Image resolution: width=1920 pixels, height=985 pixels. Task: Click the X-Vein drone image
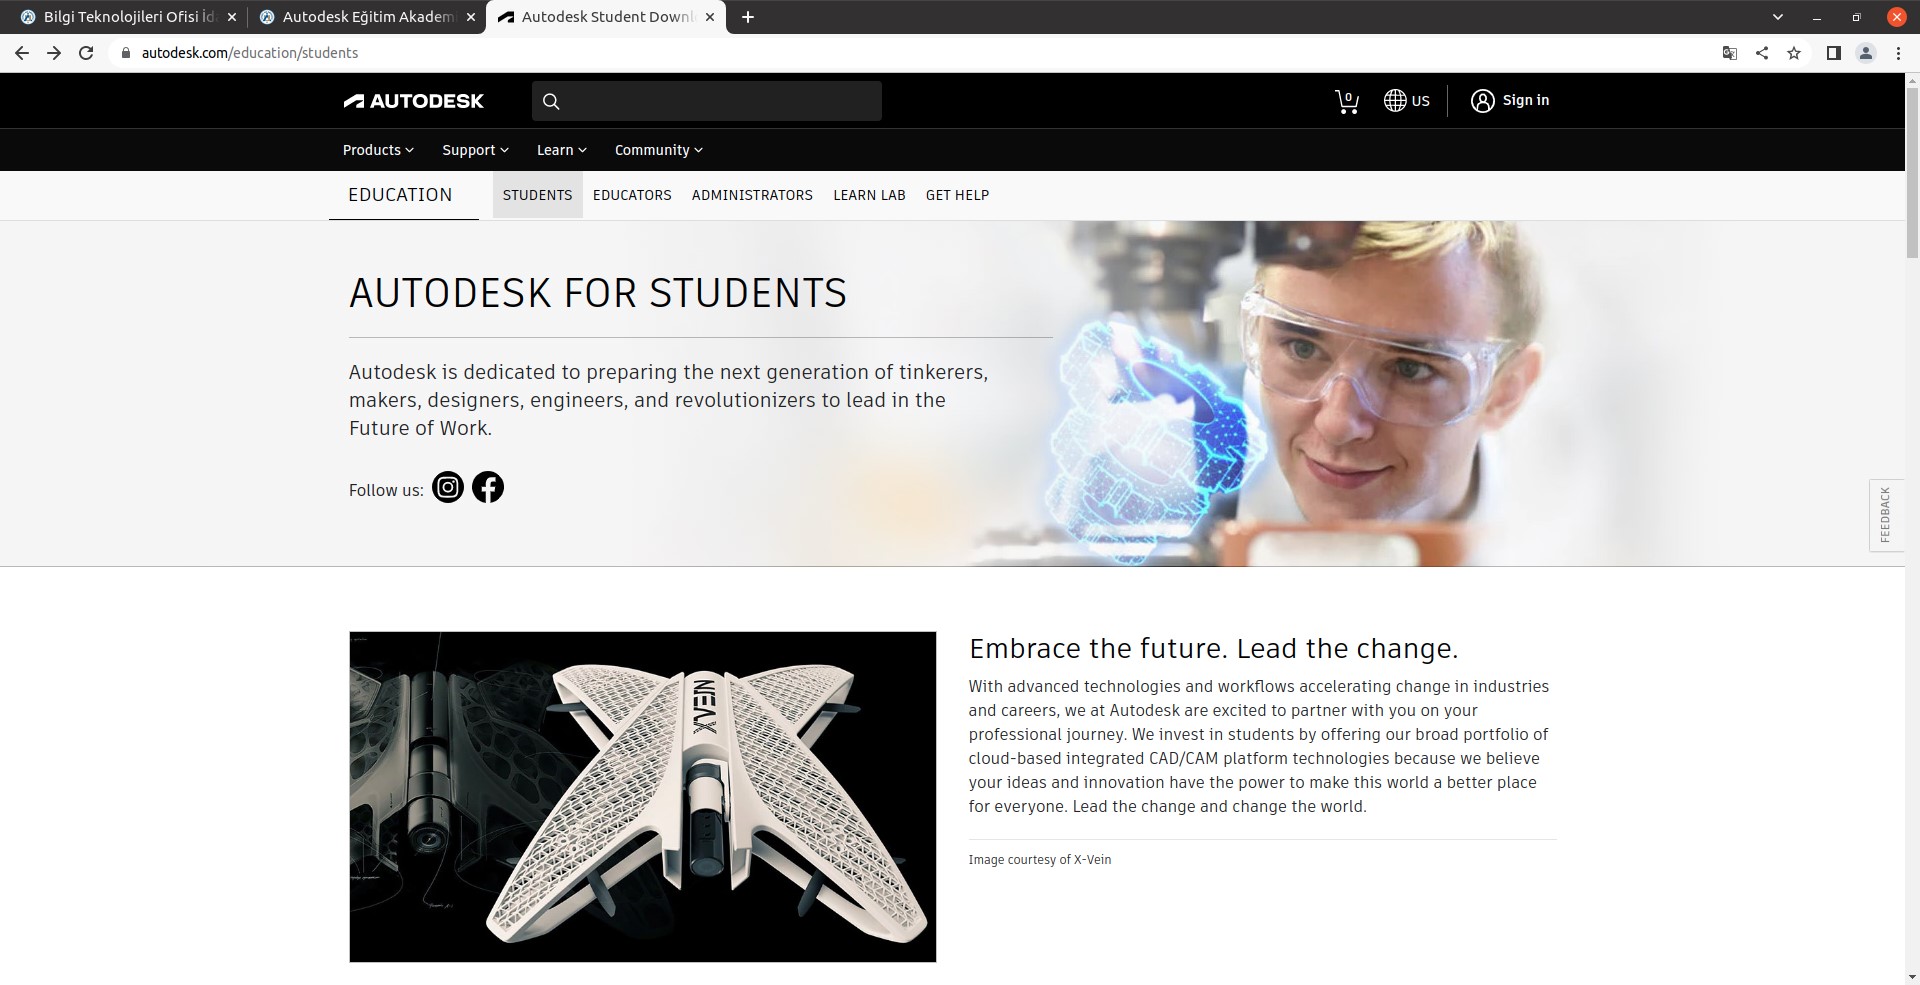(x=643, y=797)
